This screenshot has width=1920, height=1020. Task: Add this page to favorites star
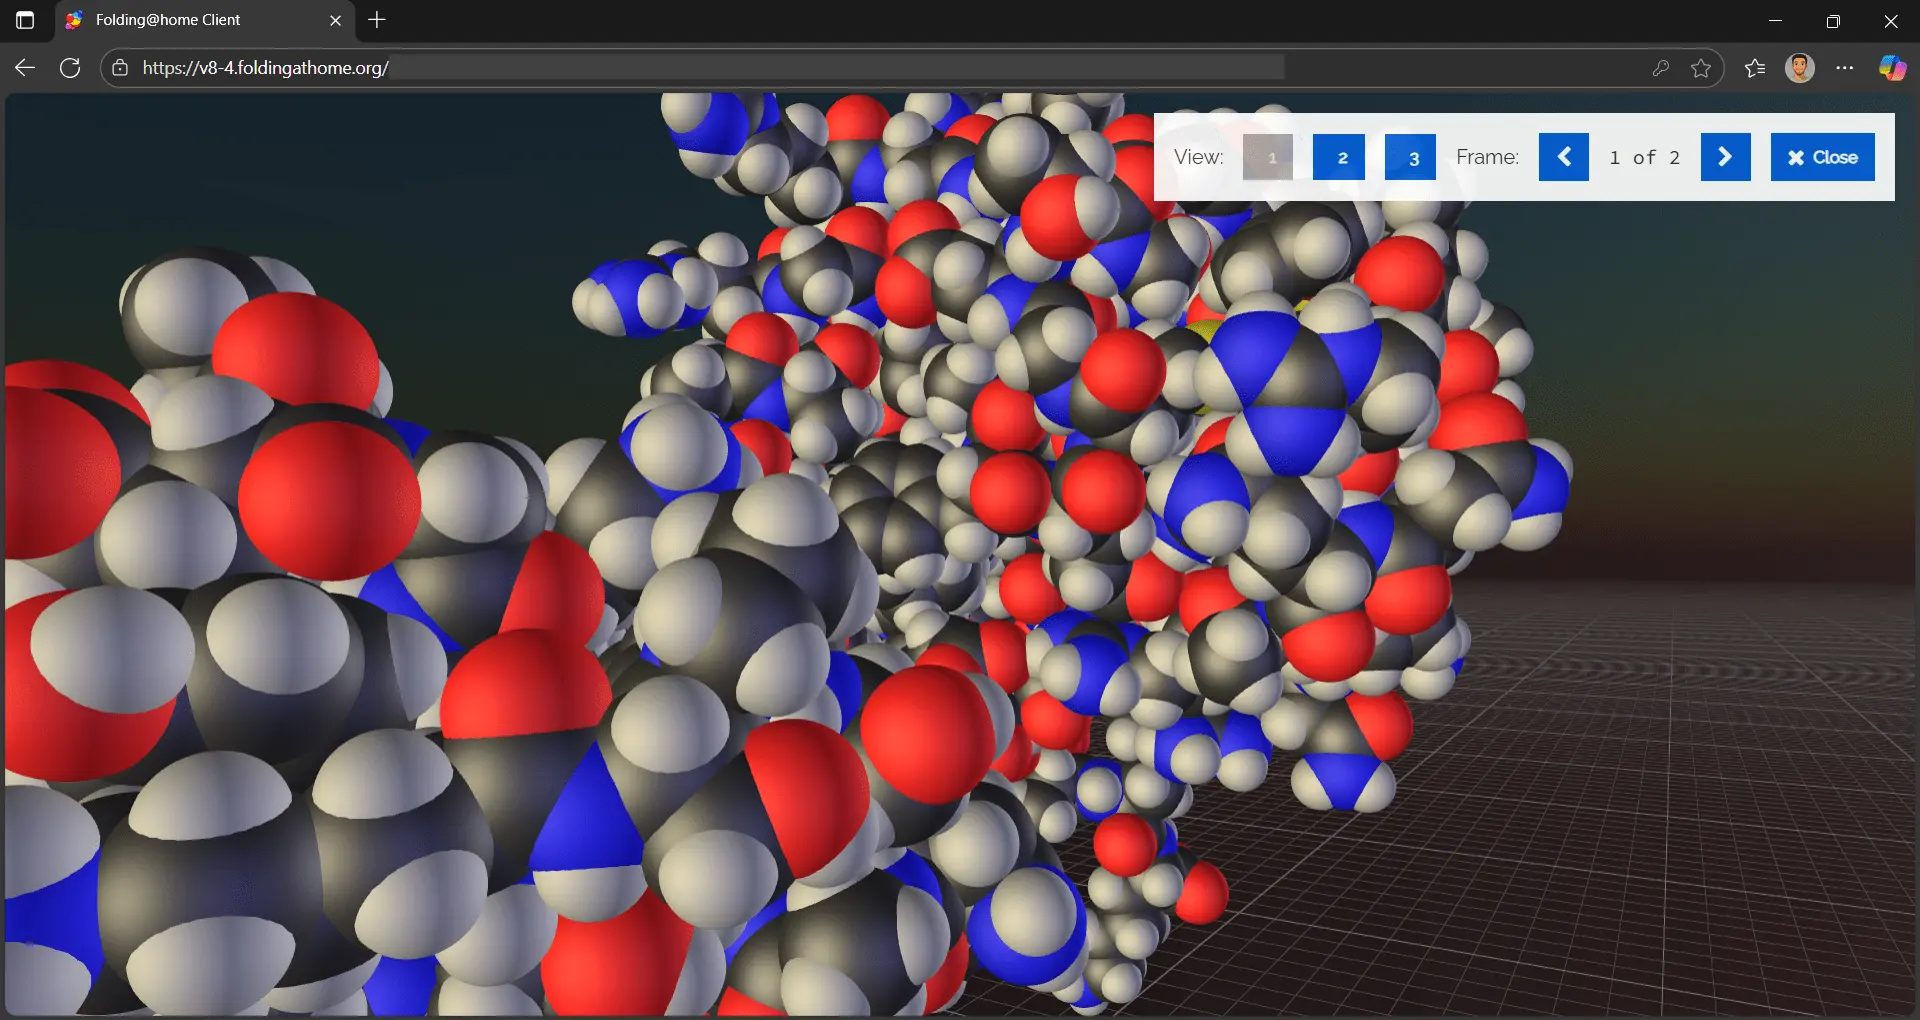point(1701,68)
